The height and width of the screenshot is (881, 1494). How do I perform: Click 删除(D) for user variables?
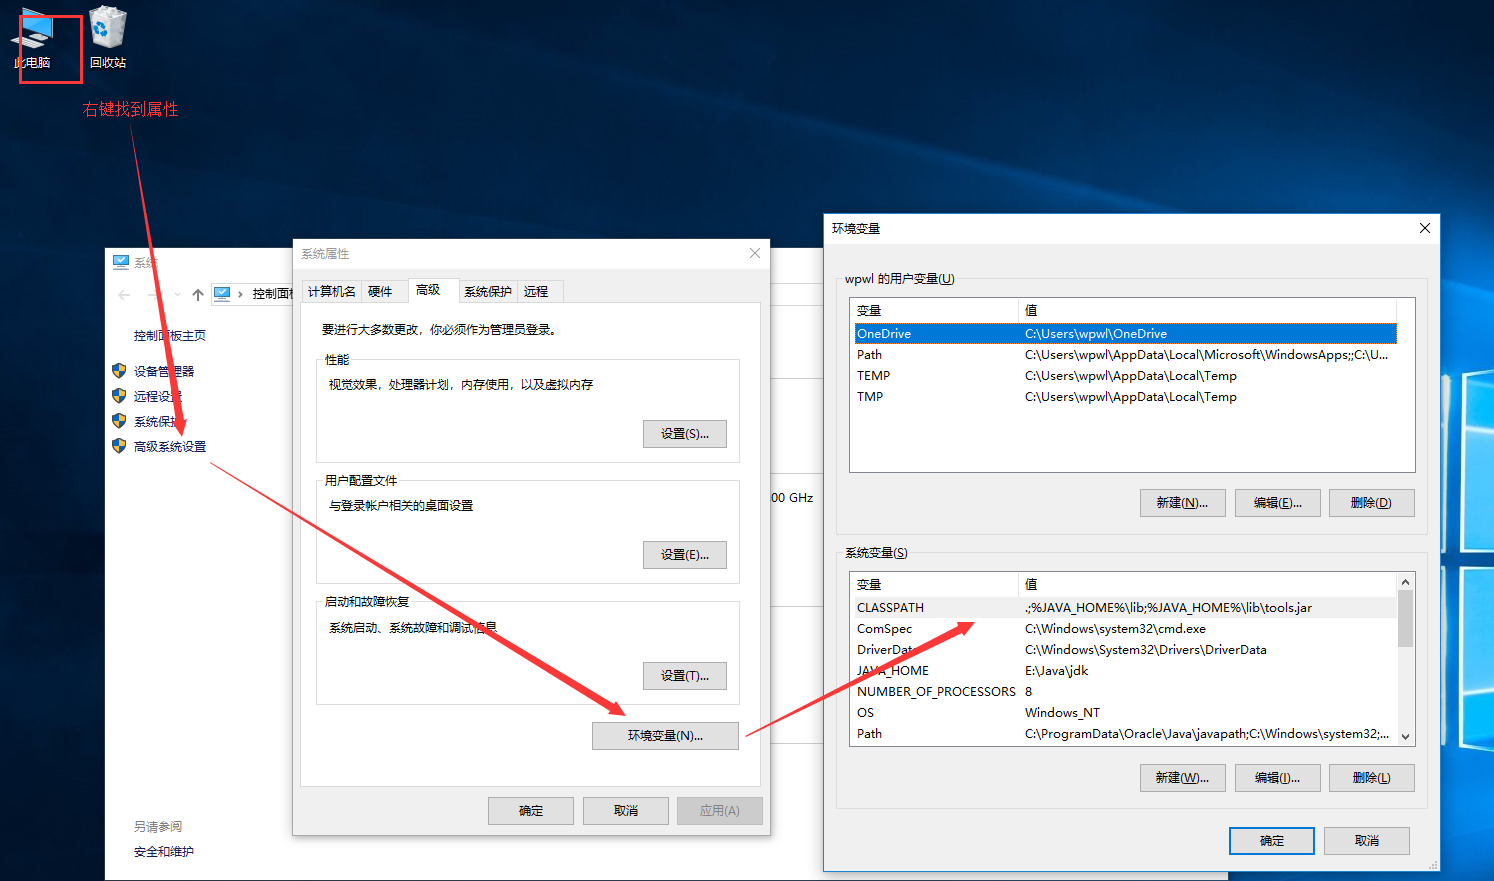[x=1371, y=502]
